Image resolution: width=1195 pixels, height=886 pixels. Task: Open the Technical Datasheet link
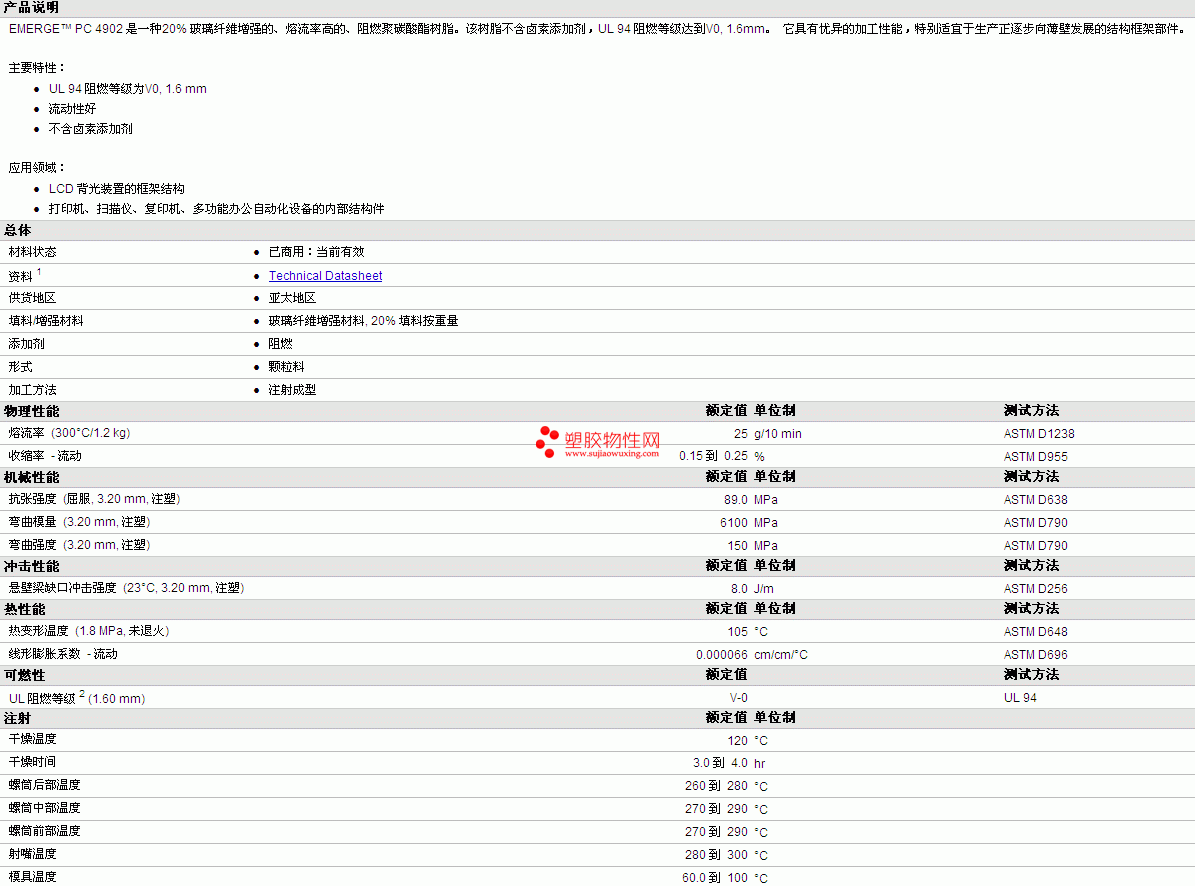[x=325, y=276]
